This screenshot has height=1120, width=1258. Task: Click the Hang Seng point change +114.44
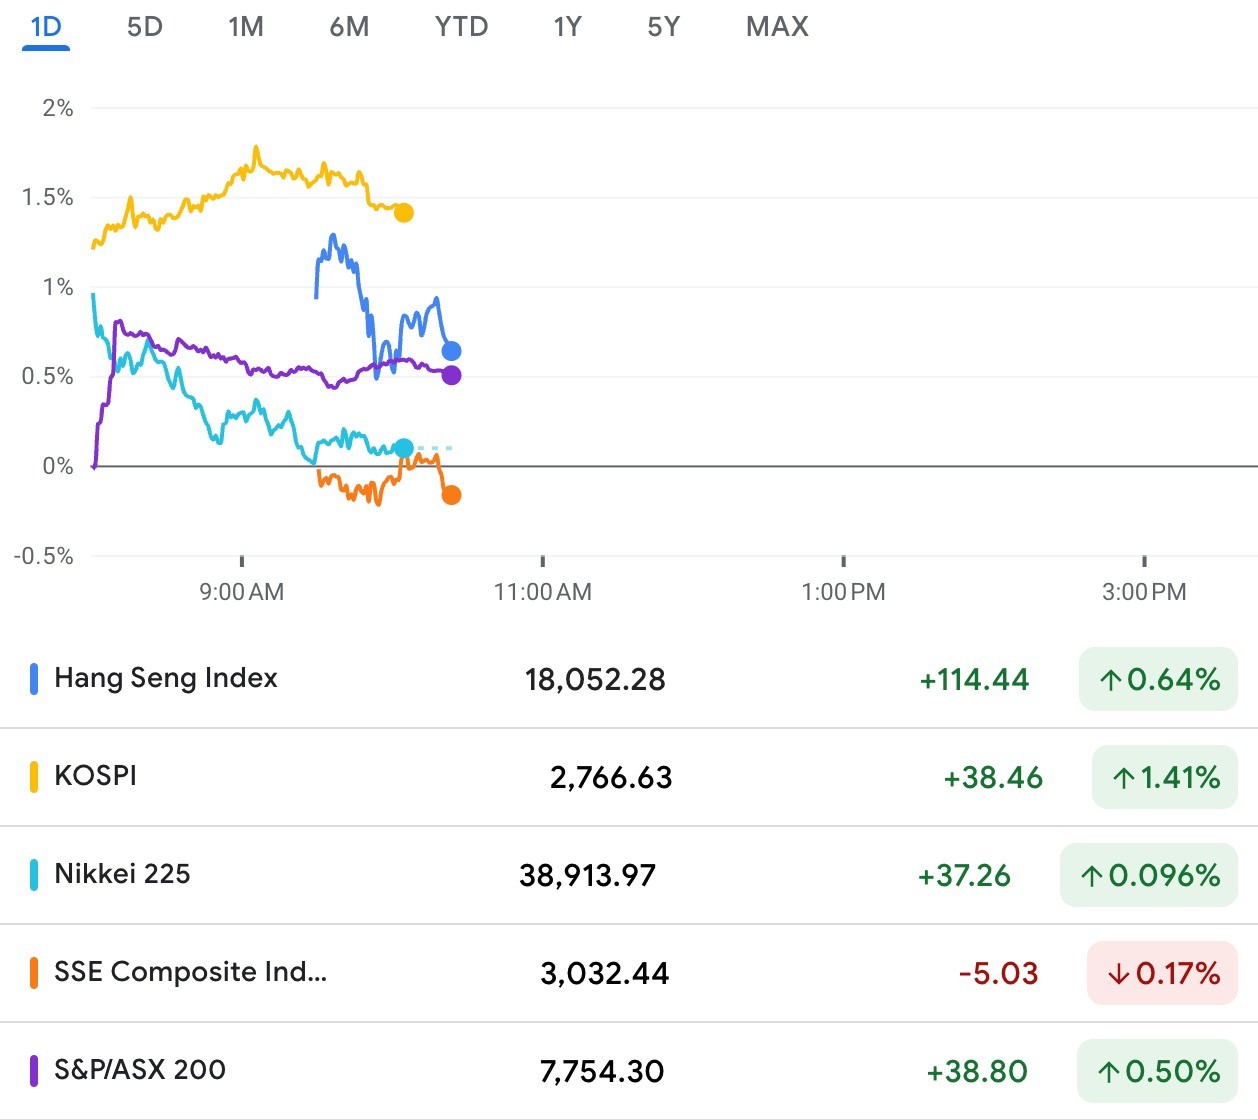[974, 680]
